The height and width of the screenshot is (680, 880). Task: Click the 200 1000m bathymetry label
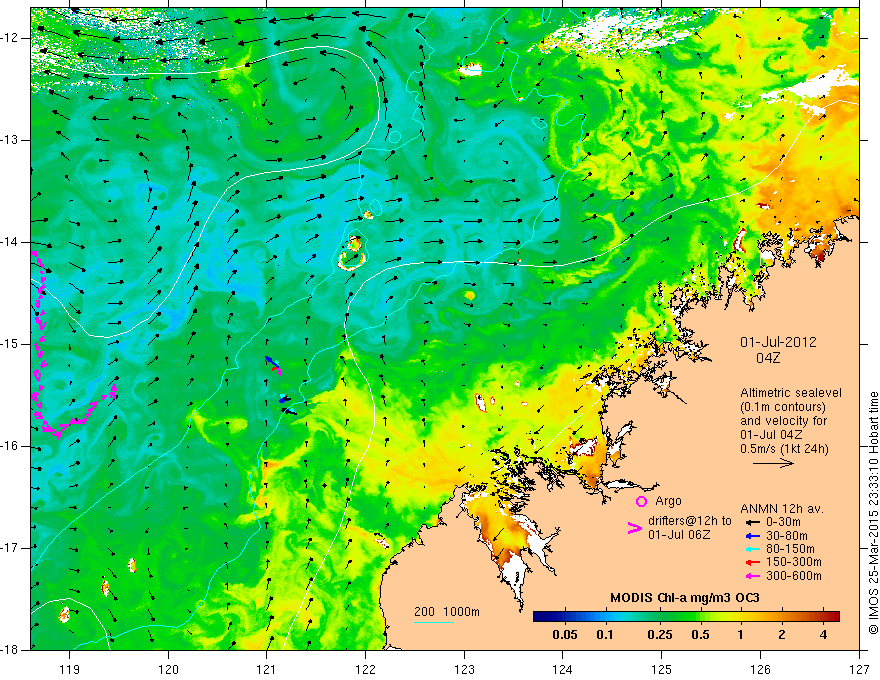coord(447,612)
